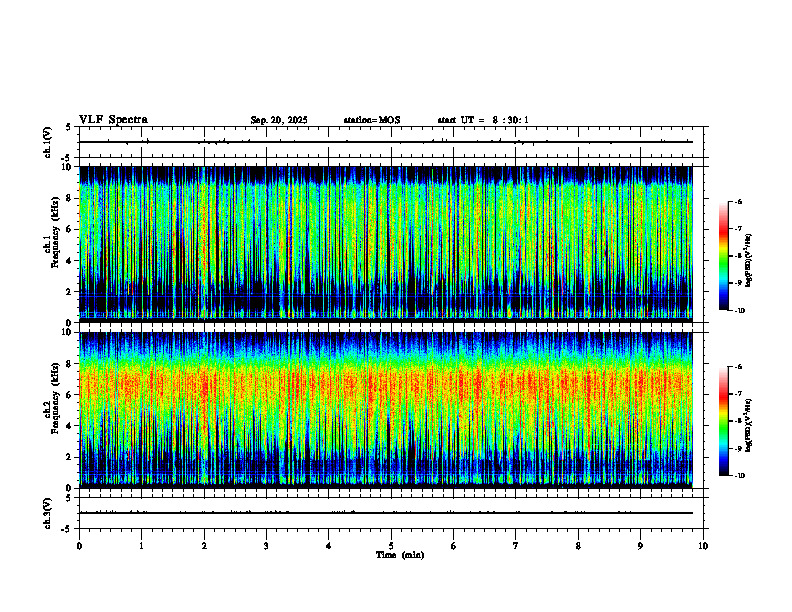This screenshot has width=792, height=612.
Task: Click the "5" voltage tick of ch.1(V) strip
Action: pos(70,127)
